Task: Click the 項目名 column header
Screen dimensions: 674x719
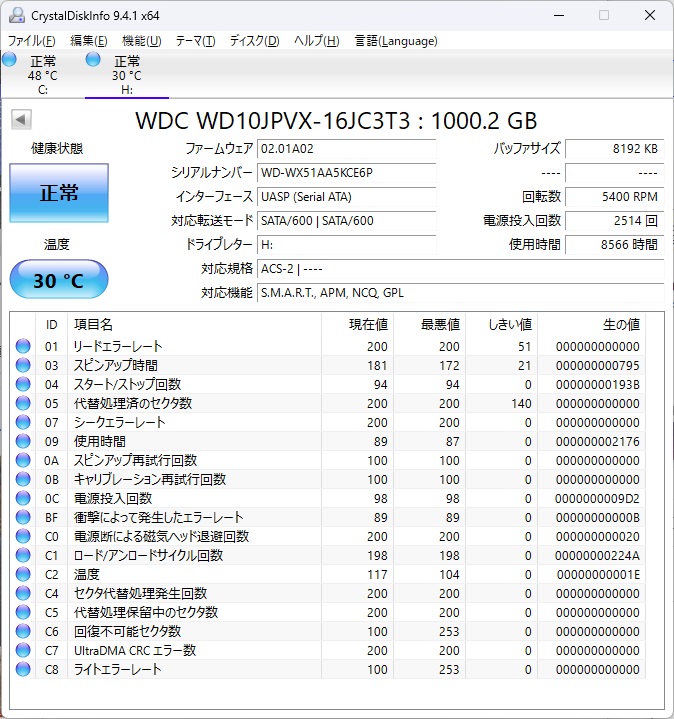Action: tap(194, 325)
